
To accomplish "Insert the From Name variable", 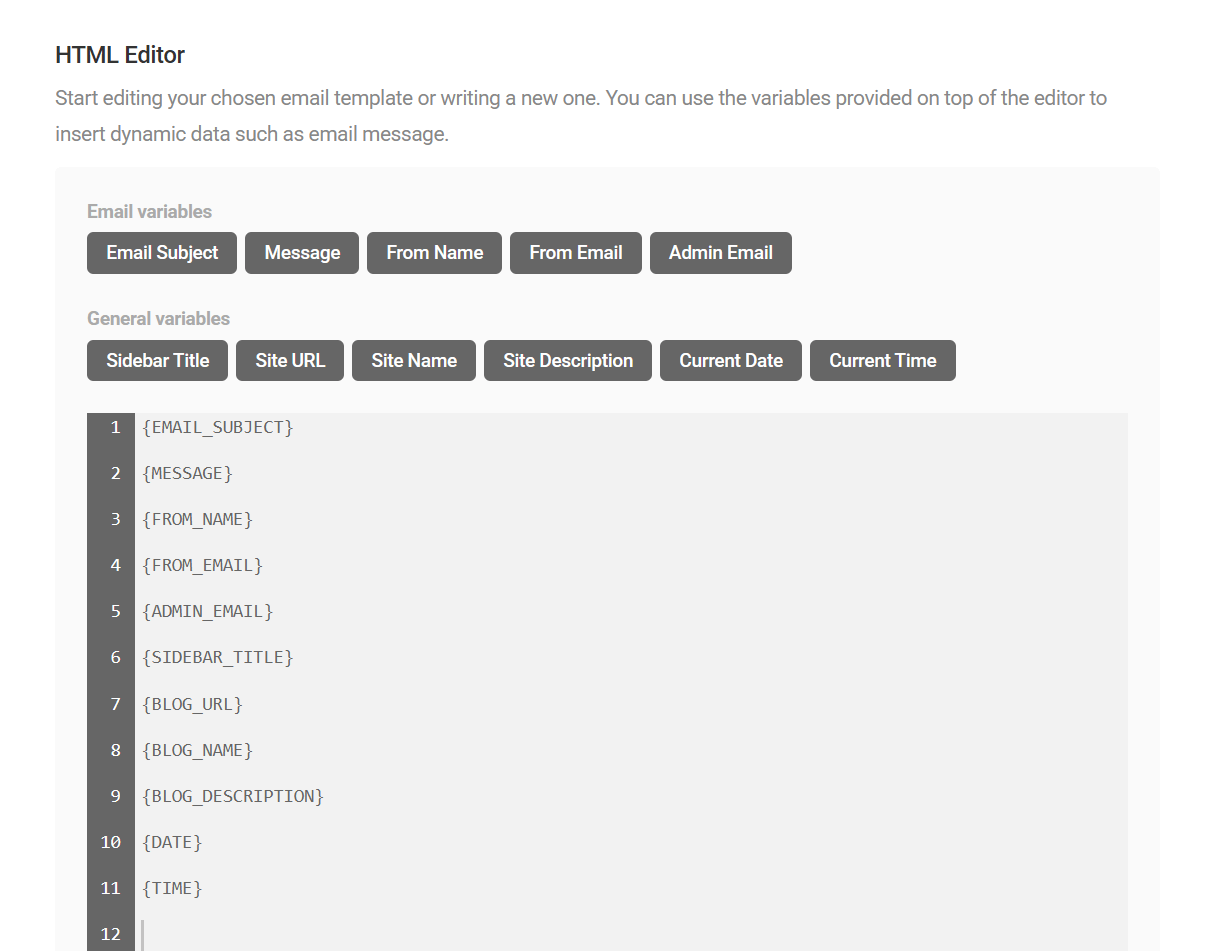I will pyautogui.click(x=434, y=253).
